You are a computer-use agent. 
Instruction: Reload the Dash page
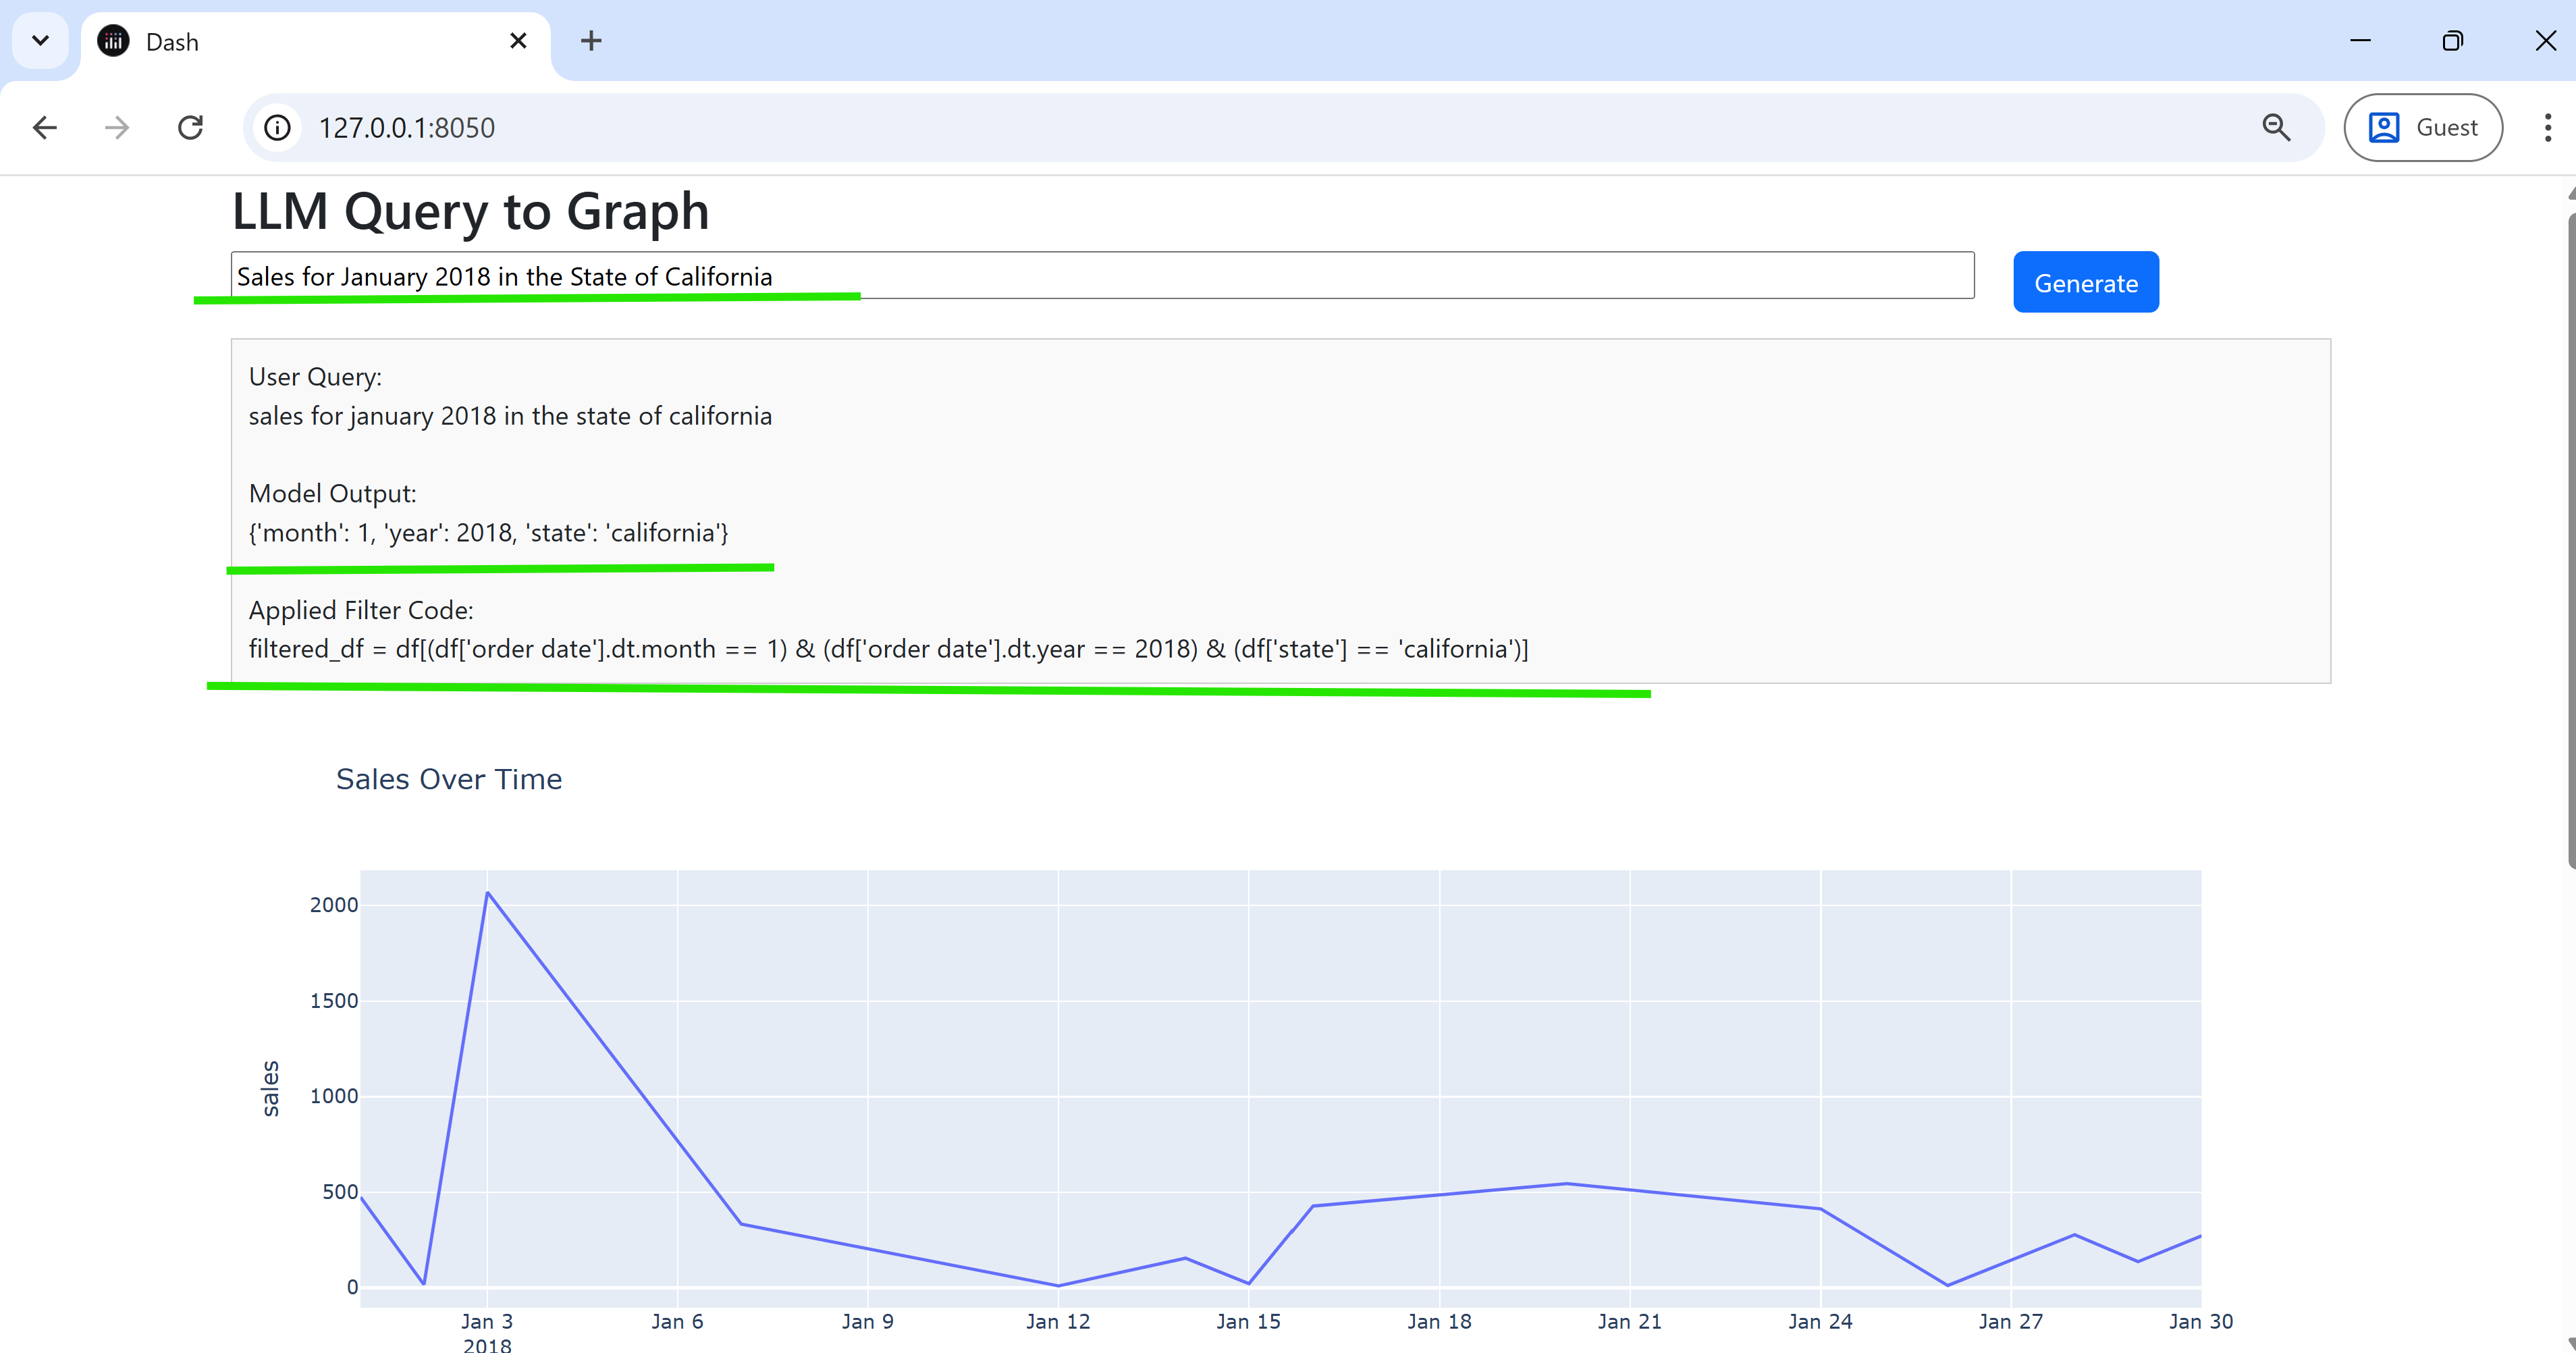click(190, 128)
